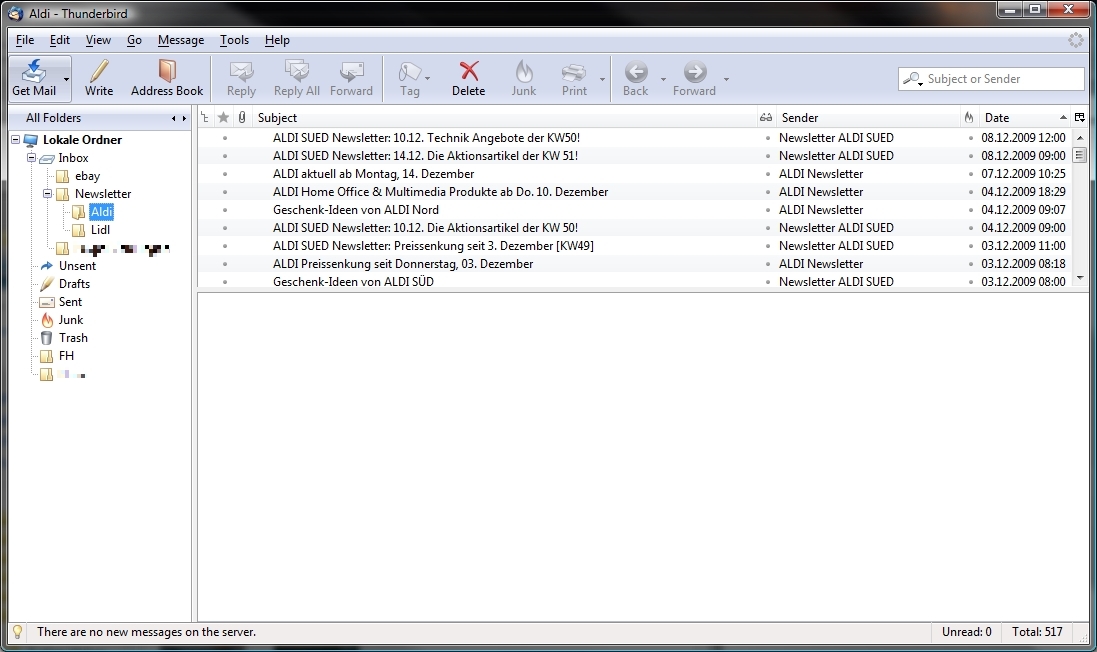Toggle junk dot for 08.12.2009 12:00 message
Image resolution: width=1097 pixels, height=652 pixels.
(x=970, y=138)
